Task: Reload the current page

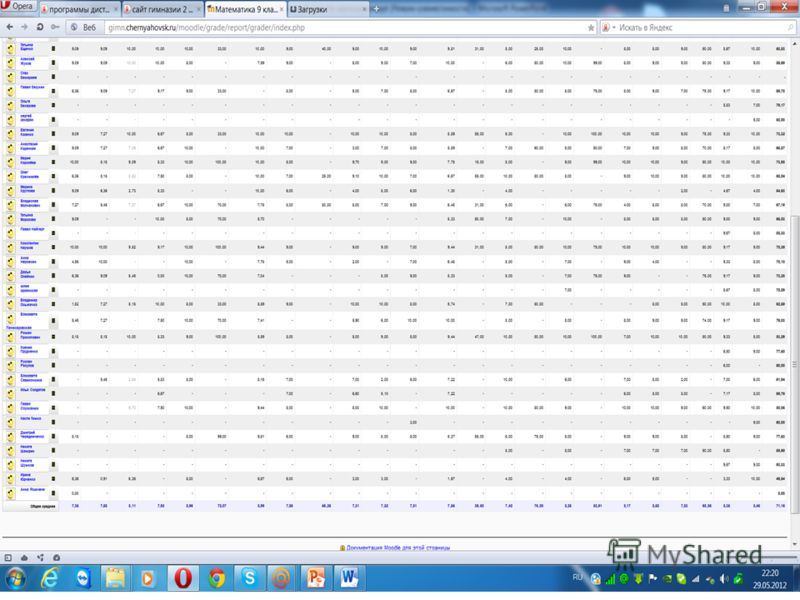Action: [40, 27]
